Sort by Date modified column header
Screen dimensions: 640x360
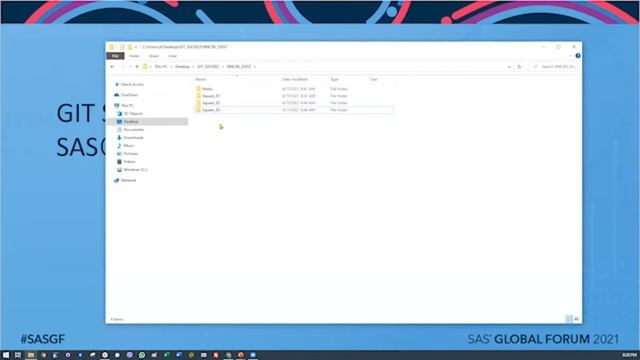pyautogui.click(x=295, y=79)
